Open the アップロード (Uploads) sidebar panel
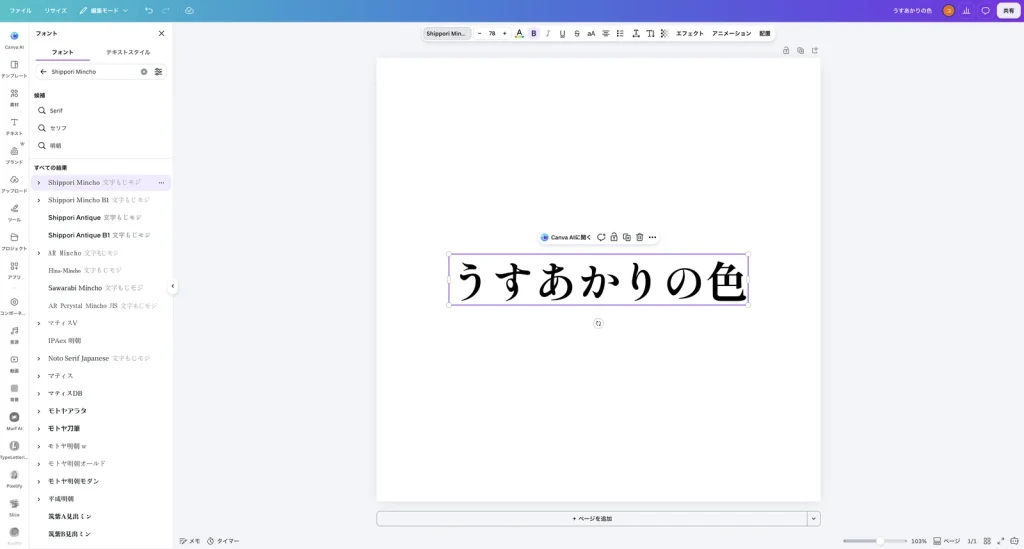The image size is (1024, 549). click(x=14, y=184)
